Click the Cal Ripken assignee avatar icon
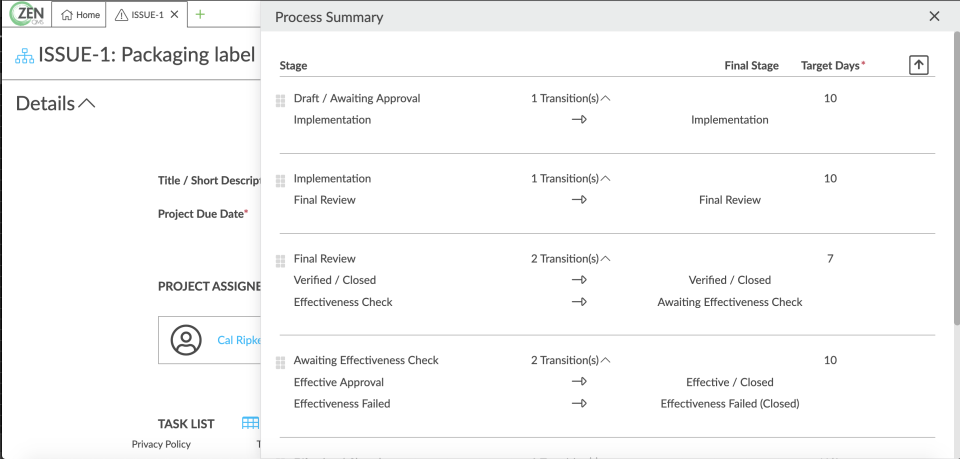 coord(186,340)
